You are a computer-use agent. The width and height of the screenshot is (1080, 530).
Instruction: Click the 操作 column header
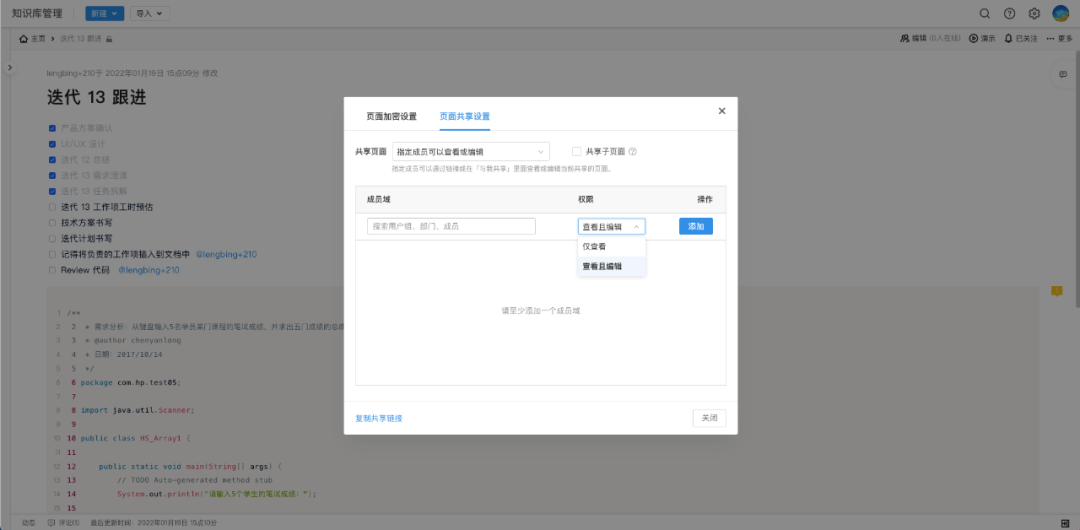705,199
